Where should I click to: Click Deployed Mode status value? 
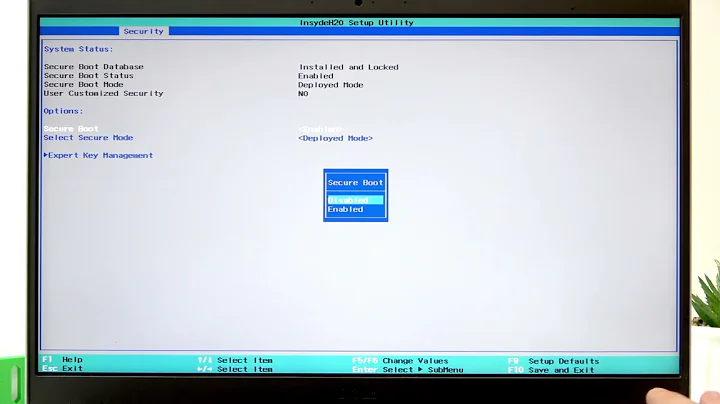click(x=331, y=85)
